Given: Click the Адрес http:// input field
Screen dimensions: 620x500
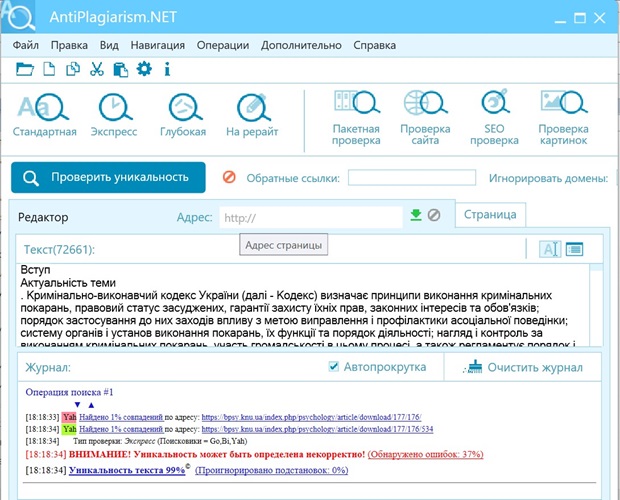Looking at the screenshot, I should (311, 217).
